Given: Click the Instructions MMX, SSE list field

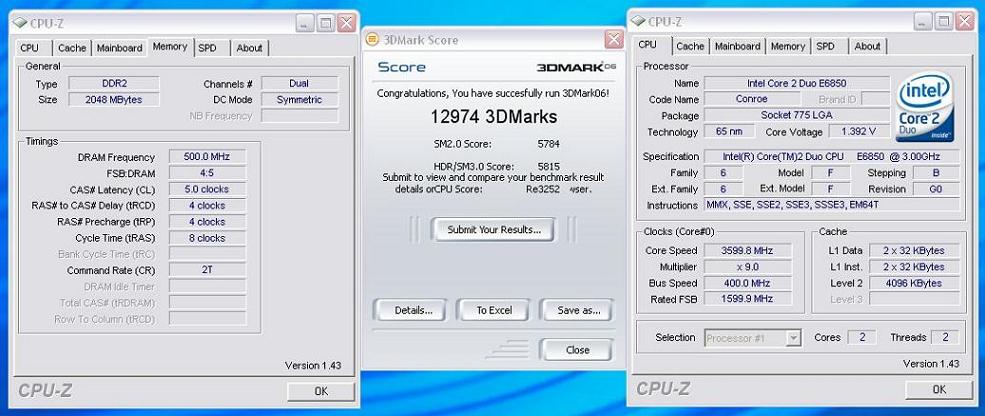Looking at the screenshot, I should click(x=832, y=205).
